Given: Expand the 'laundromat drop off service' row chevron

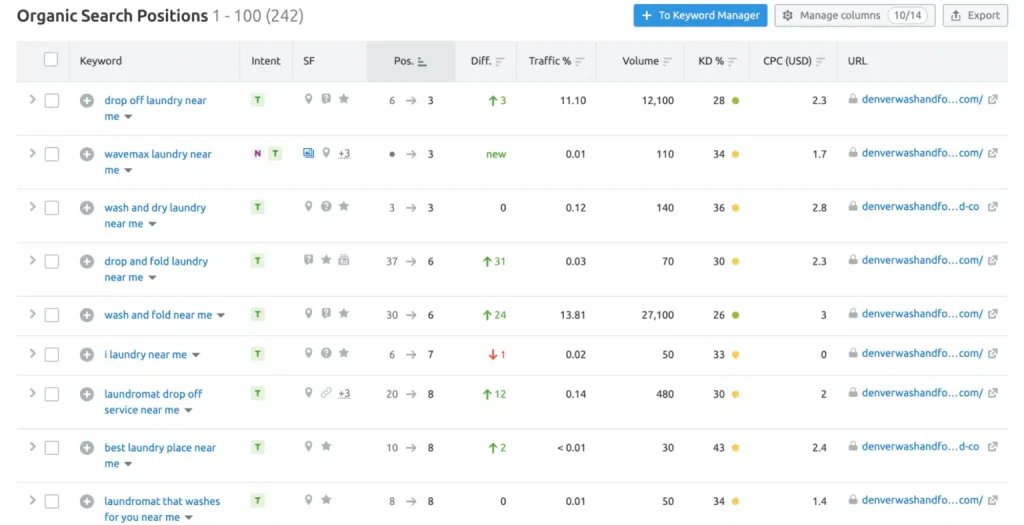Looking at the screenshot, I should [32, 393].
